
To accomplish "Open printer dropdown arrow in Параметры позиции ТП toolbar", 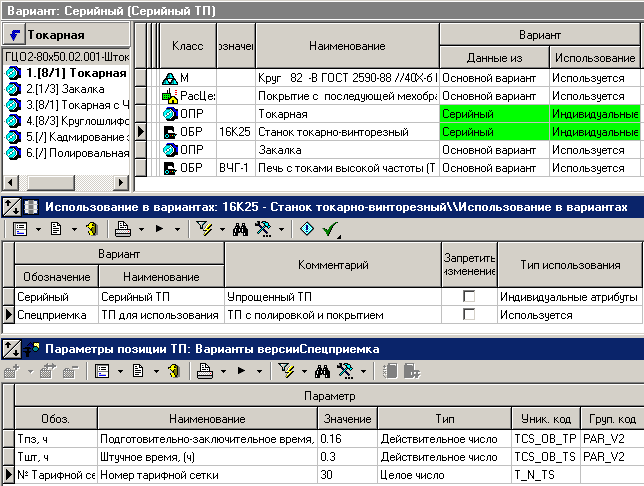I will pos(223,371).
